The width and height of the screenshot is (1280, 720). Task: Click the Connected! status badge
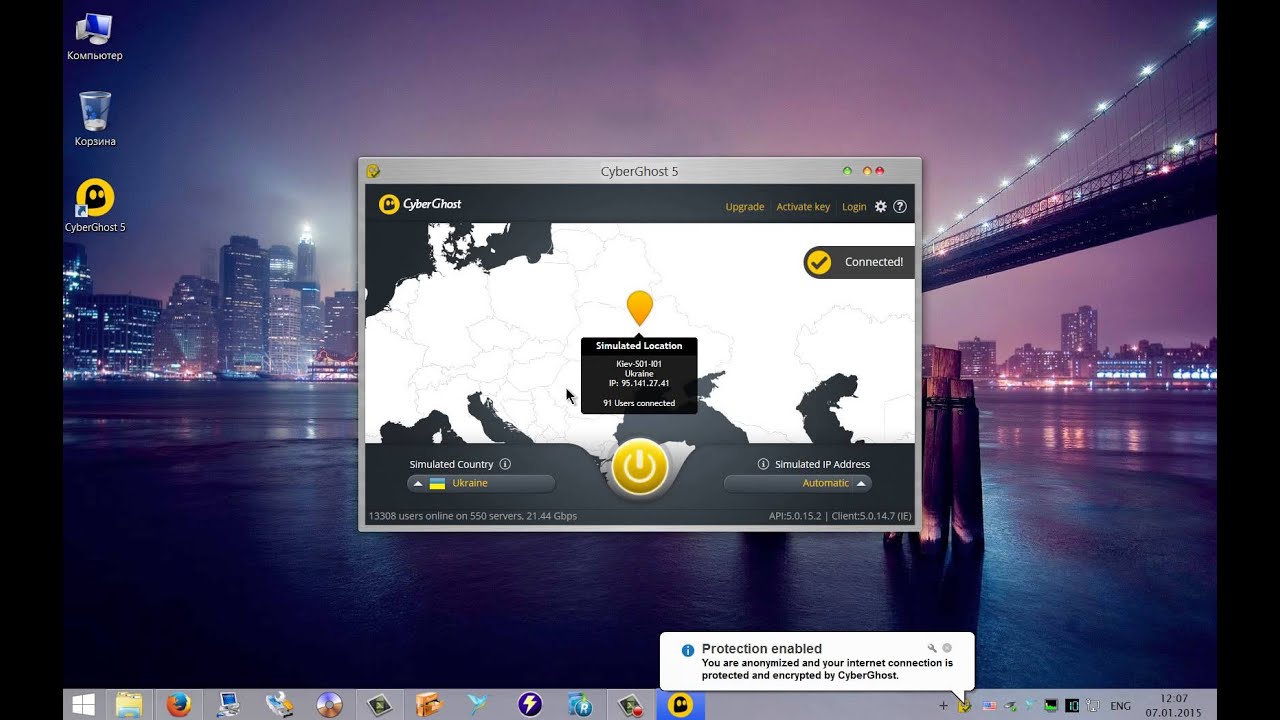pos(859,262)
